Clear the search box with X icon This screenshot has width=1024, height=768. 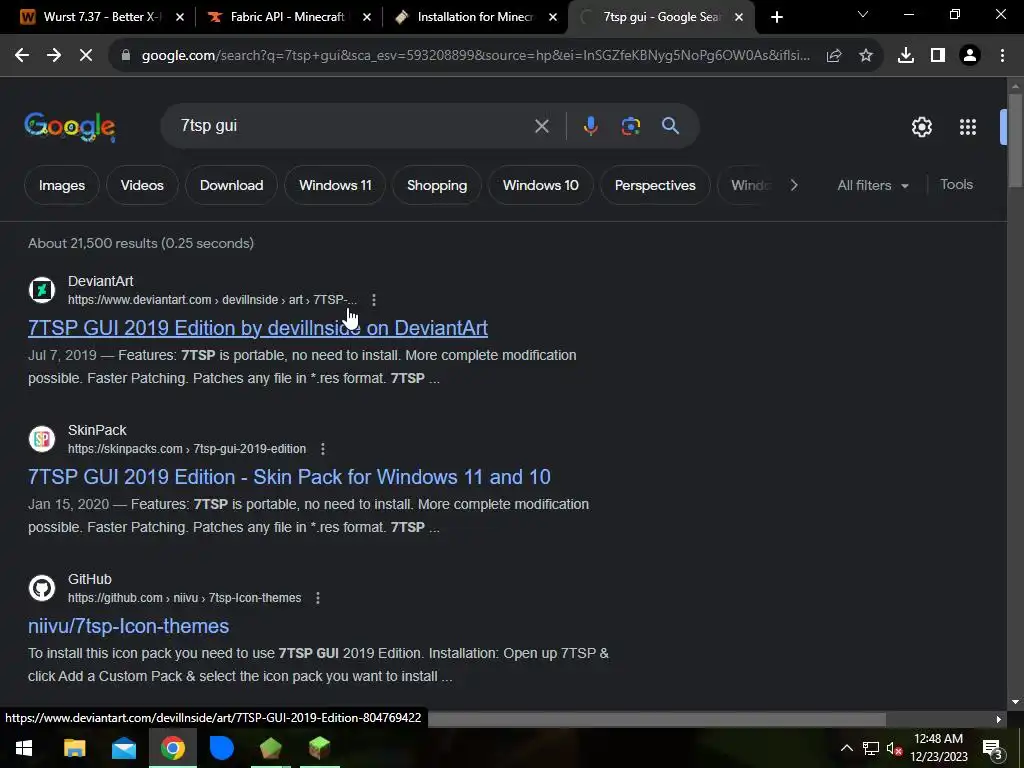541,126
